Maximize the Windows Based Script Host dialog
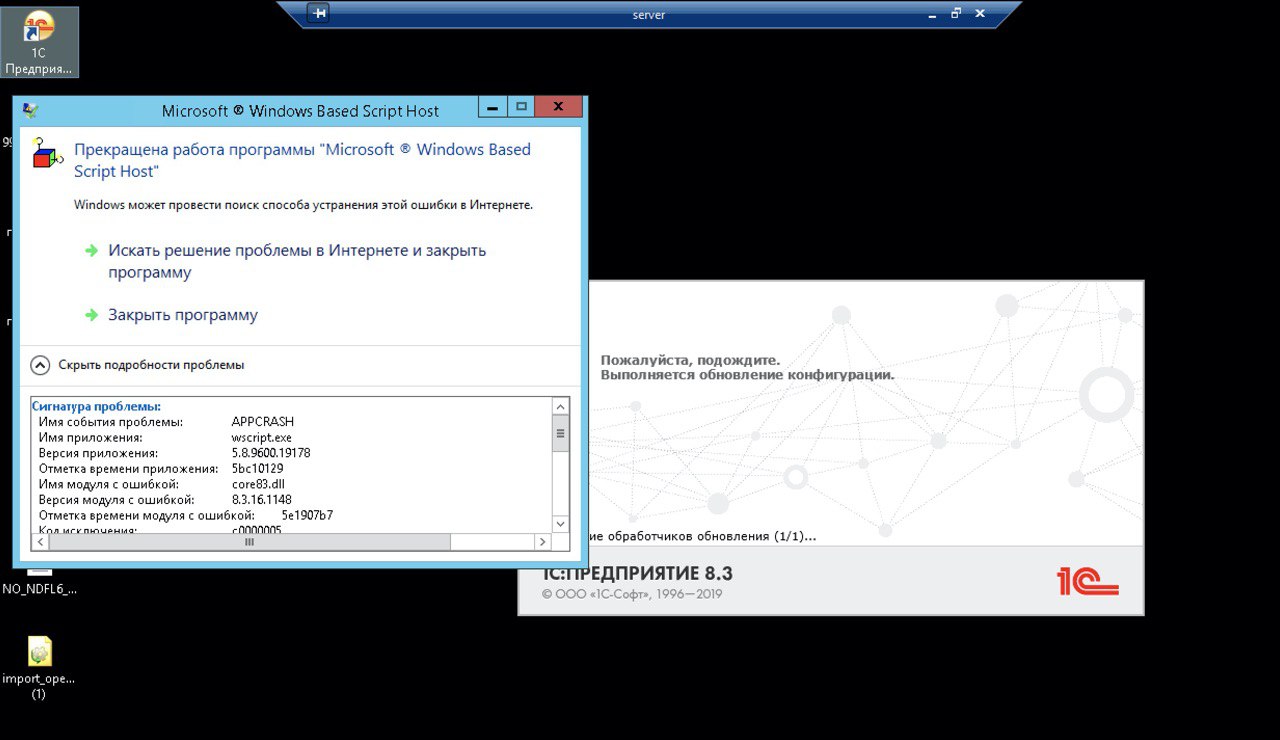Viewport: 1280px width, 740px height. tap(520, 106)
